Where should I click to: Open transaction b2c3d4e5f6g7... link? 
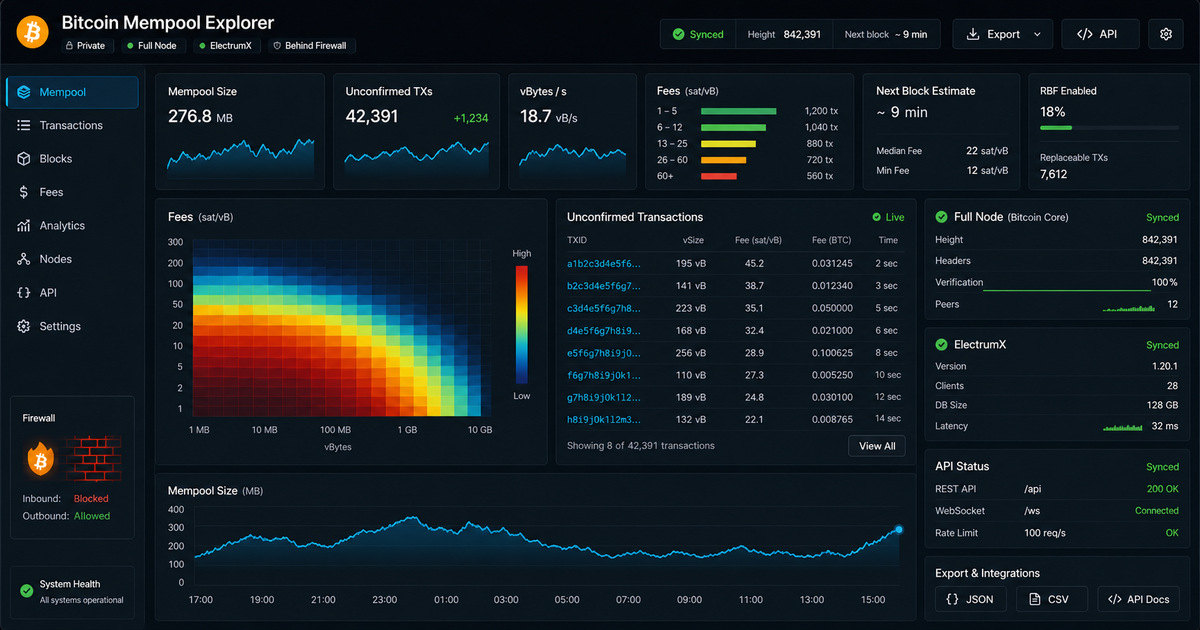(604, 286)
